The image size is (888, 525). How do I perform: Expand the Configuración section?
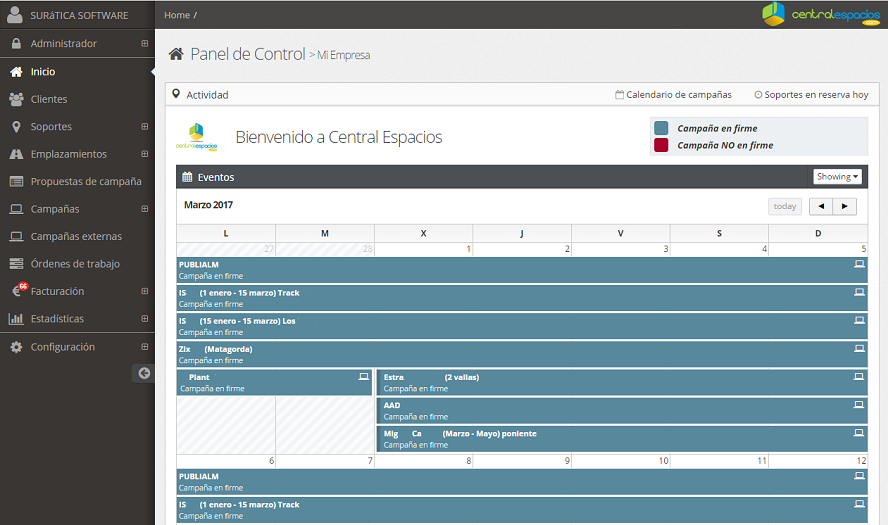pyautogui.click(x=144, y=347)
